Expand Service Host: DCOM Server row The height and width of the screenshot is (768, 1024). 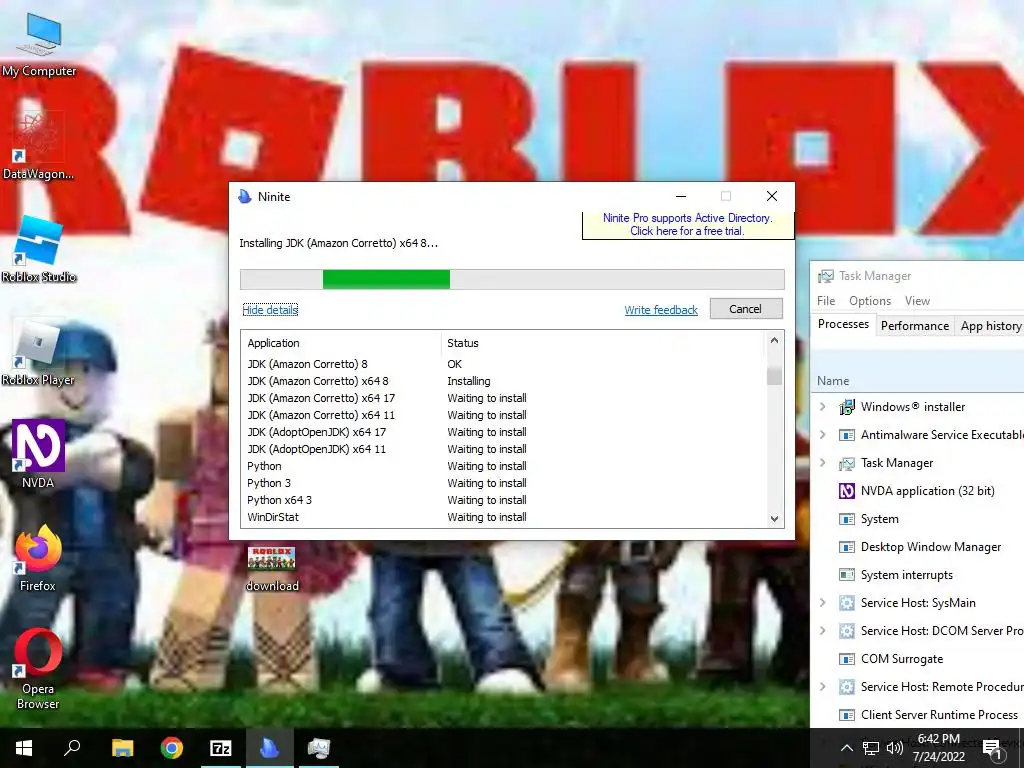(x=823, y=631)
